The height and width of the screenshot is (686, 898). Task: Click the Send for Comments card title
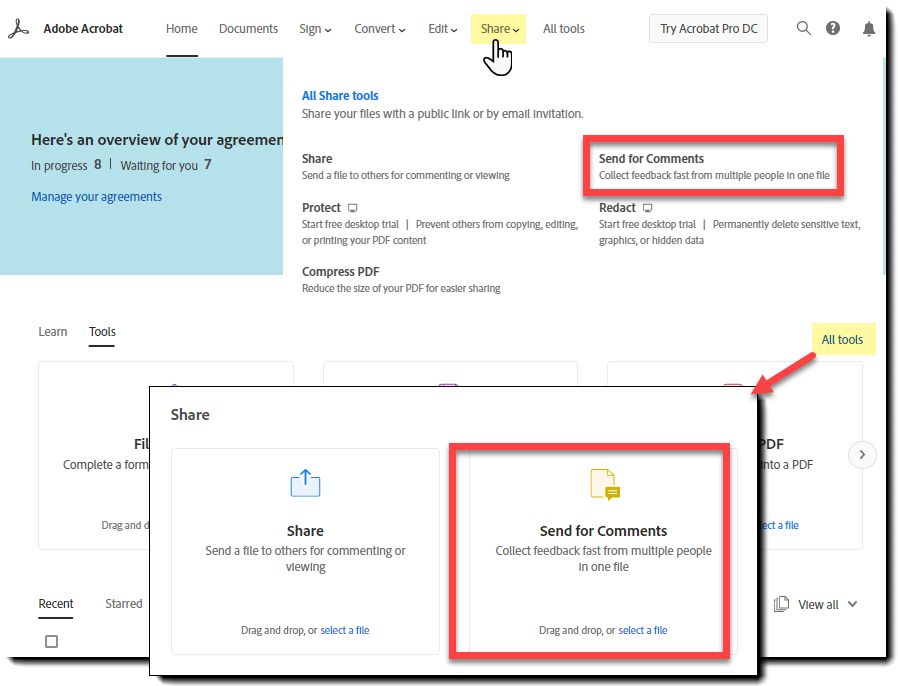coord(604,531)
